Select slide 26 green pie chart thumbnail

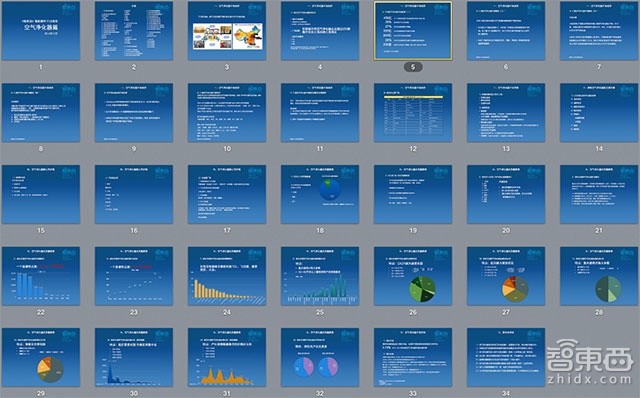[x=413, y=276]
